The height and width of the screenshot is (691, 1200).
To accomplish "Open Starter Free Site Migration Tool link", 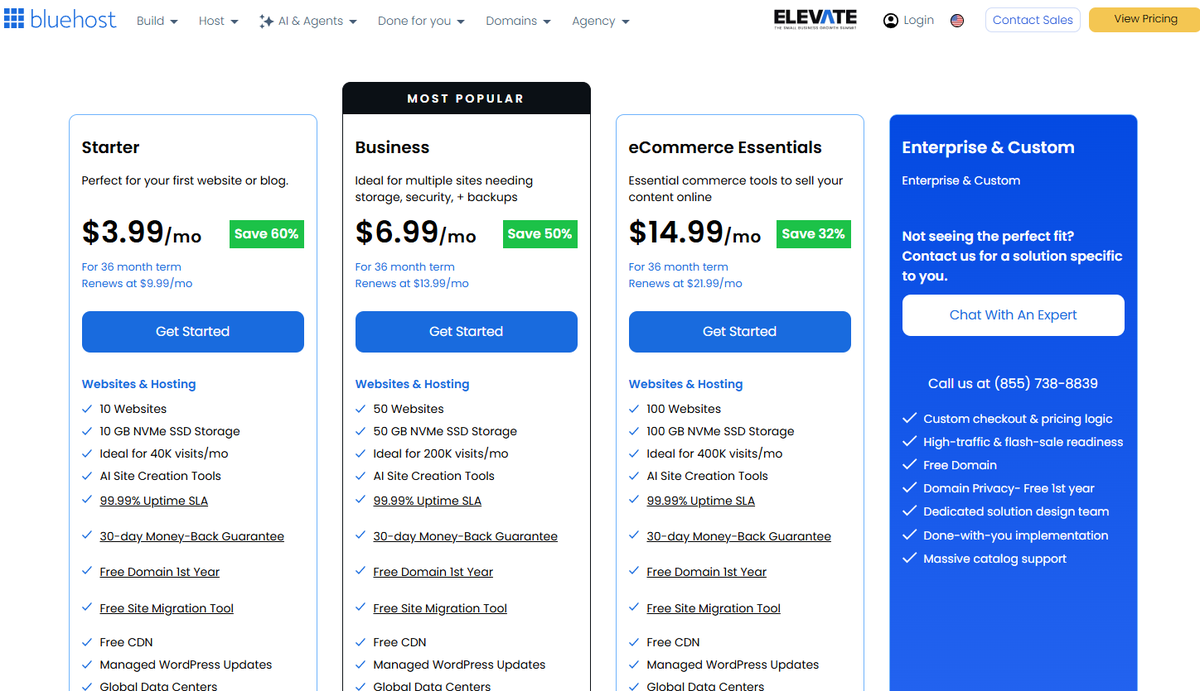I will pyautogui.click(x=167, y=608).
